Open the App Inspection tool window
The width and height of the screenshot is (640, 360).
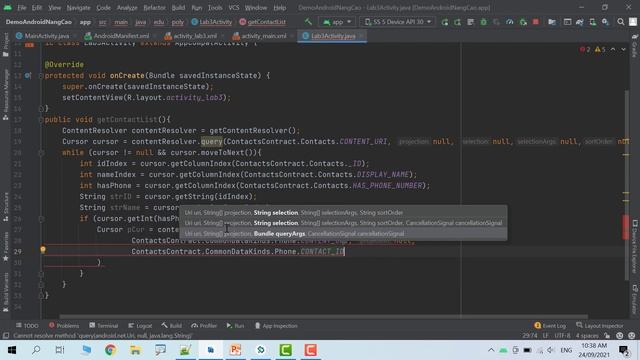276,326
